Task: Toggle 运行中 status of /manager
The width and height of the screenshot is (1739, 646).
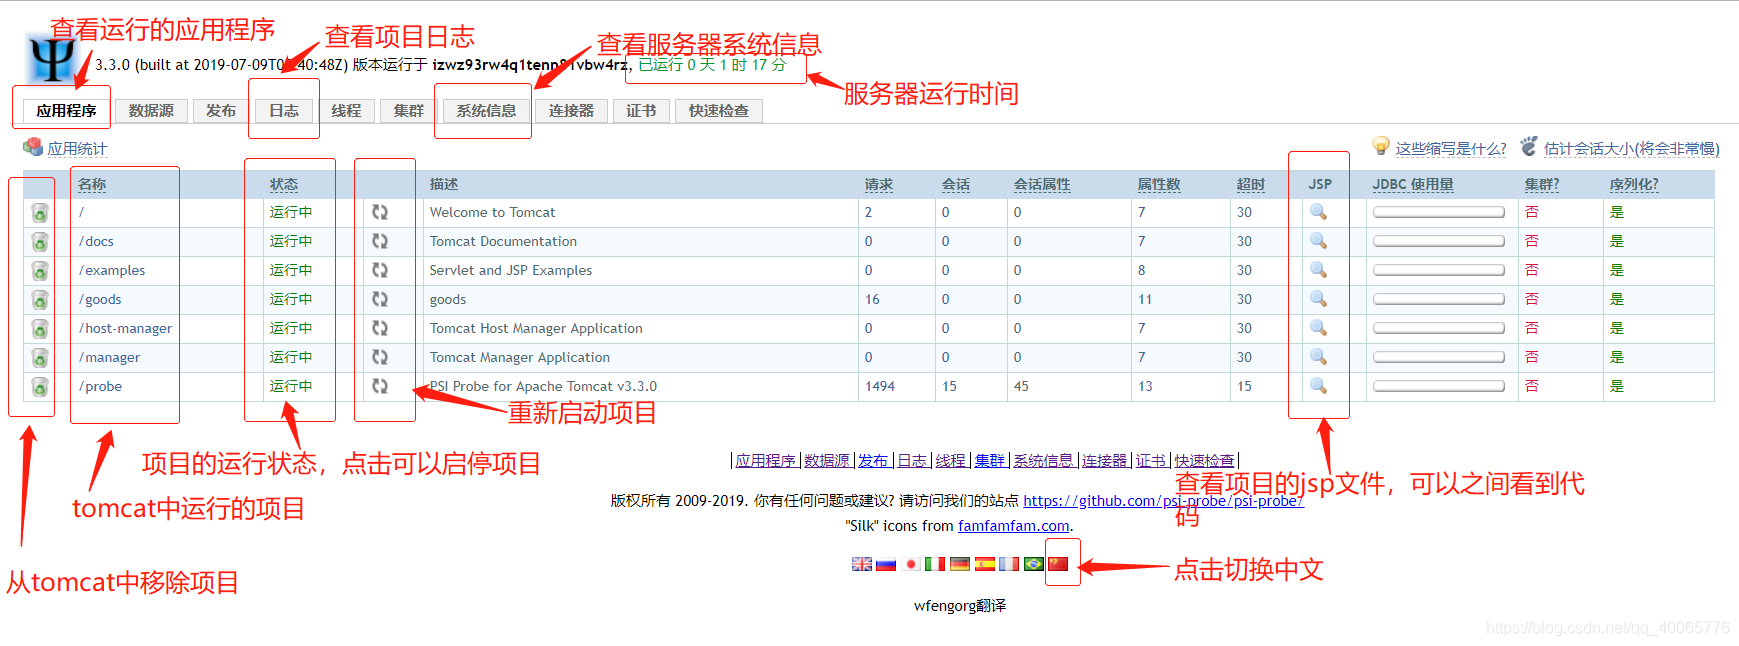Action: tap(291, 357)
